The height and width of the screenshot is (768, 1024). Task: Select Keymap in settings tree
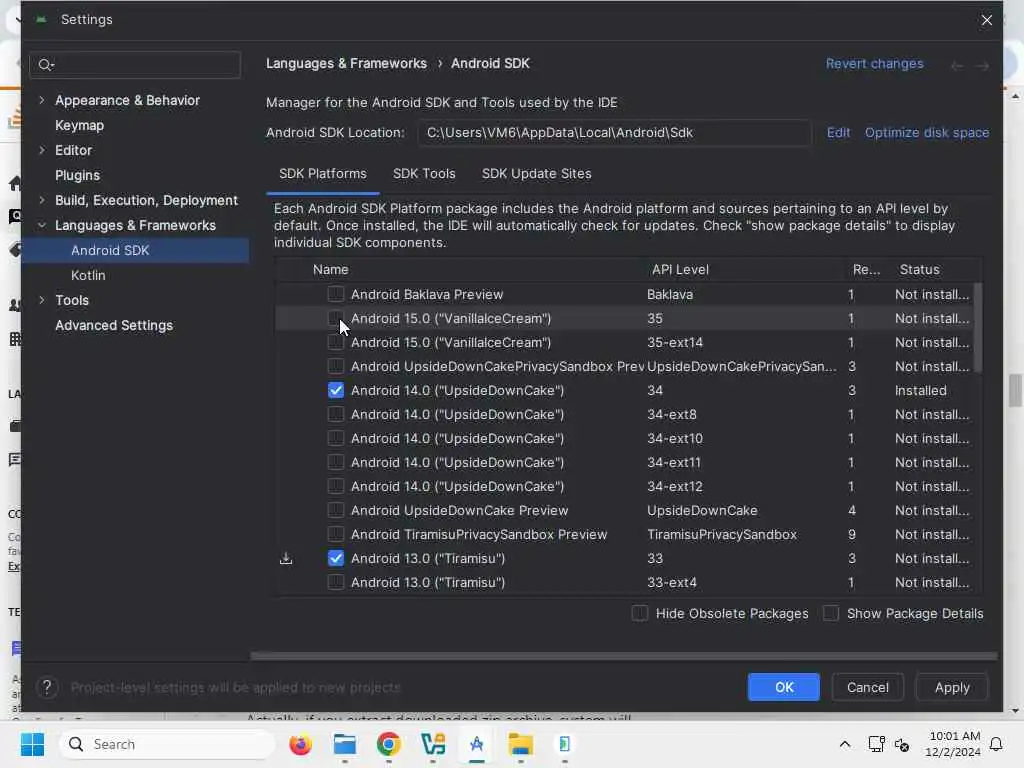click(x=80, y=125)
